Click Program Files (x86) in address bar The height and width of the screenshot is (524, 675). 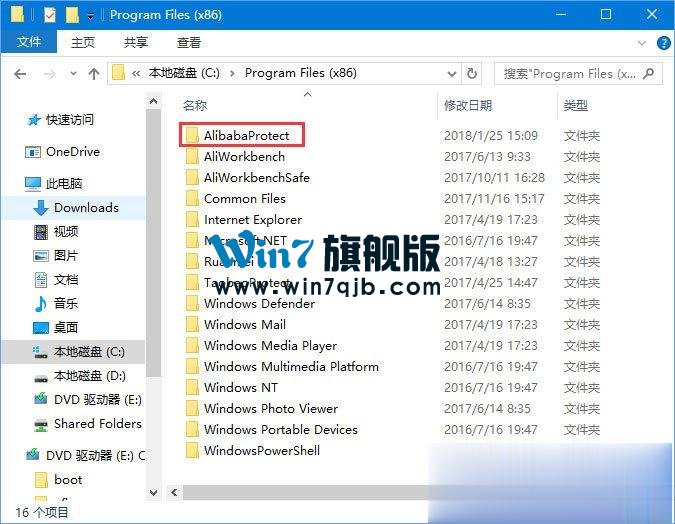tap(301, 73)
